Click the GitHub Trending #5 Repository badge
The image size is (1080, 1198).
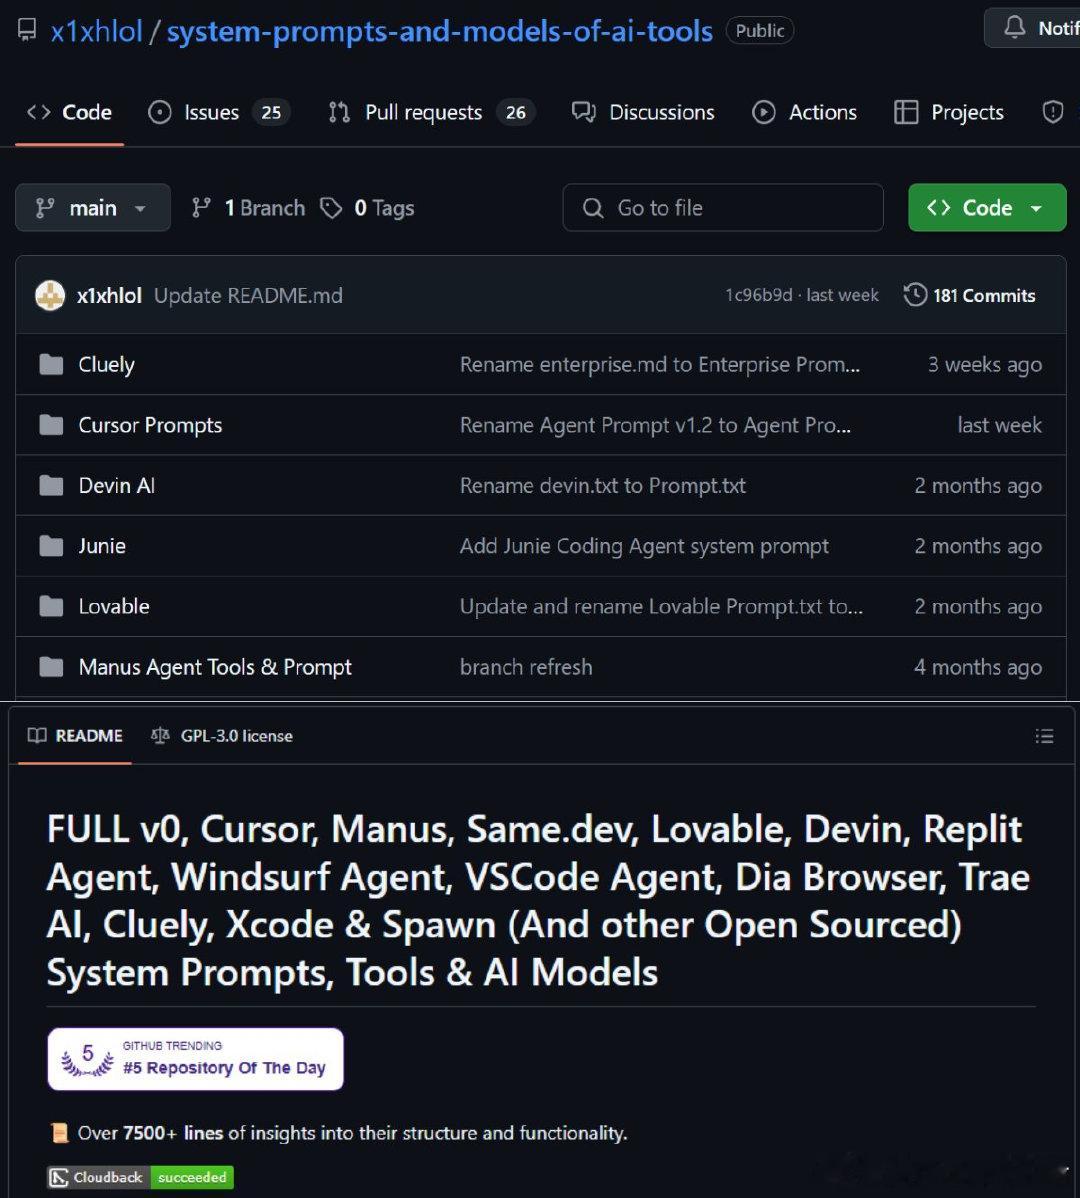pyautogui.click(x=196, y=1059)
